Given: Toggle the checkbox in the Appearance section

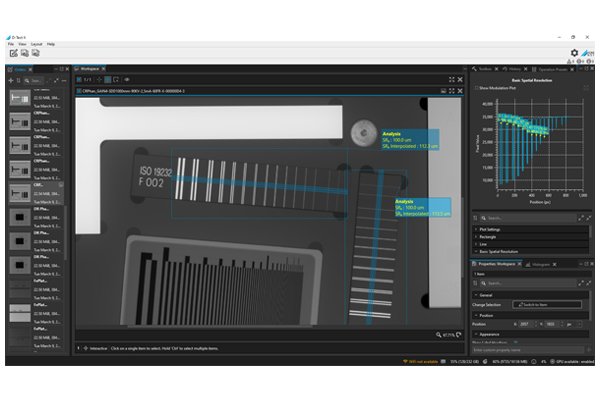Looking at the screenshot, I should click(515, 342).
